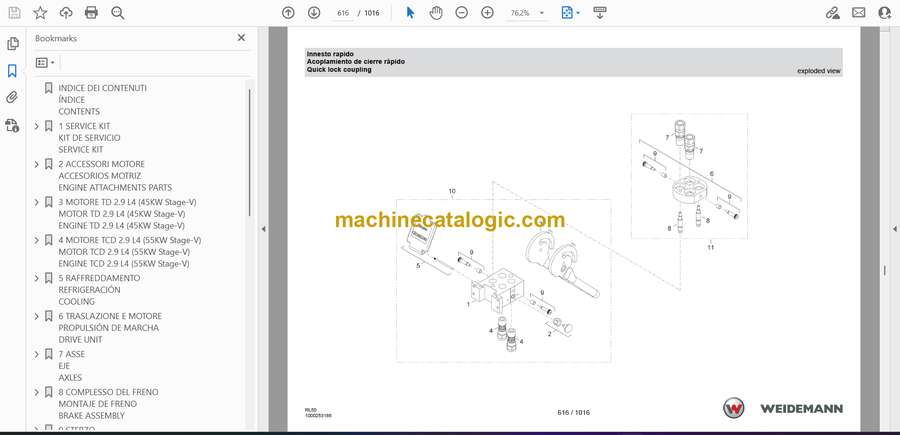Activate the hand pan tool
Screen dimensions: 900x435
436,13
